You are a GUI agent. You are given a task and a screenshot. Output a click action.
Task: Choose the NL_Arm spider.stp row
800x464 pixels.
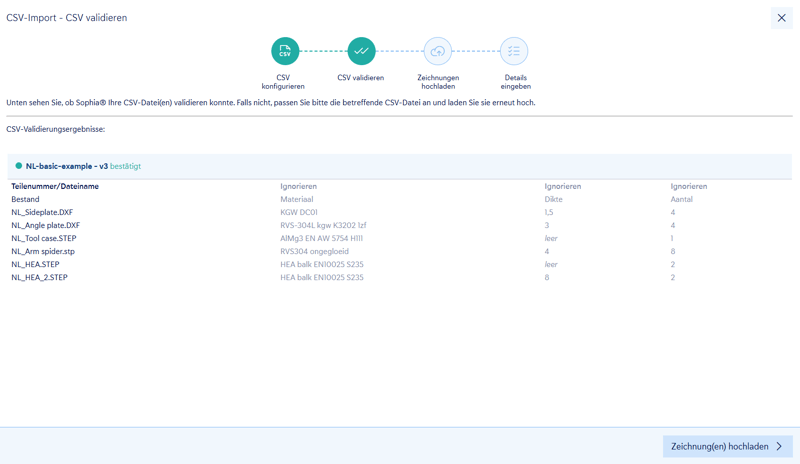400,251
